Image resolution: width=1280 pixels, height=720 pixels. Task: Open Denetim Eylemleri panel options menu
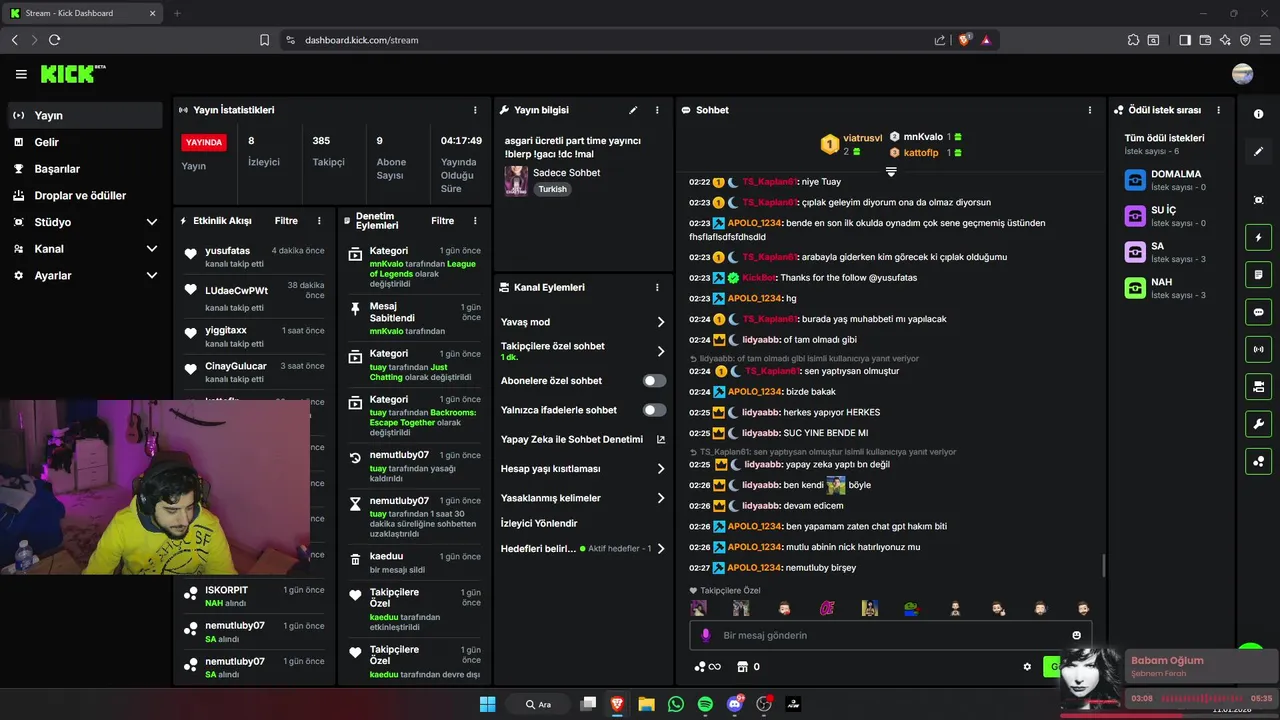pyautogui.click(x=475, y=221)
